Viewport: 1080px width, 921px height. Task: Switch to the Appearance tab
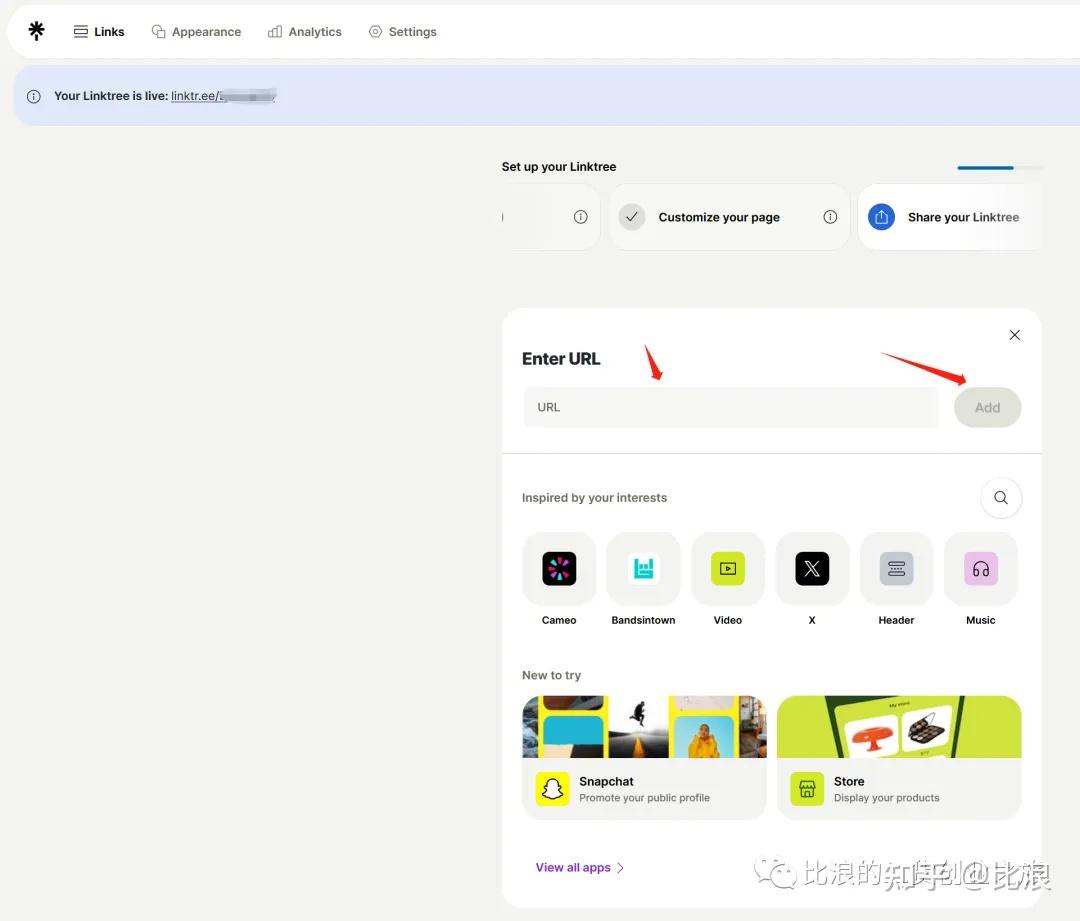[x=196, y=31]
